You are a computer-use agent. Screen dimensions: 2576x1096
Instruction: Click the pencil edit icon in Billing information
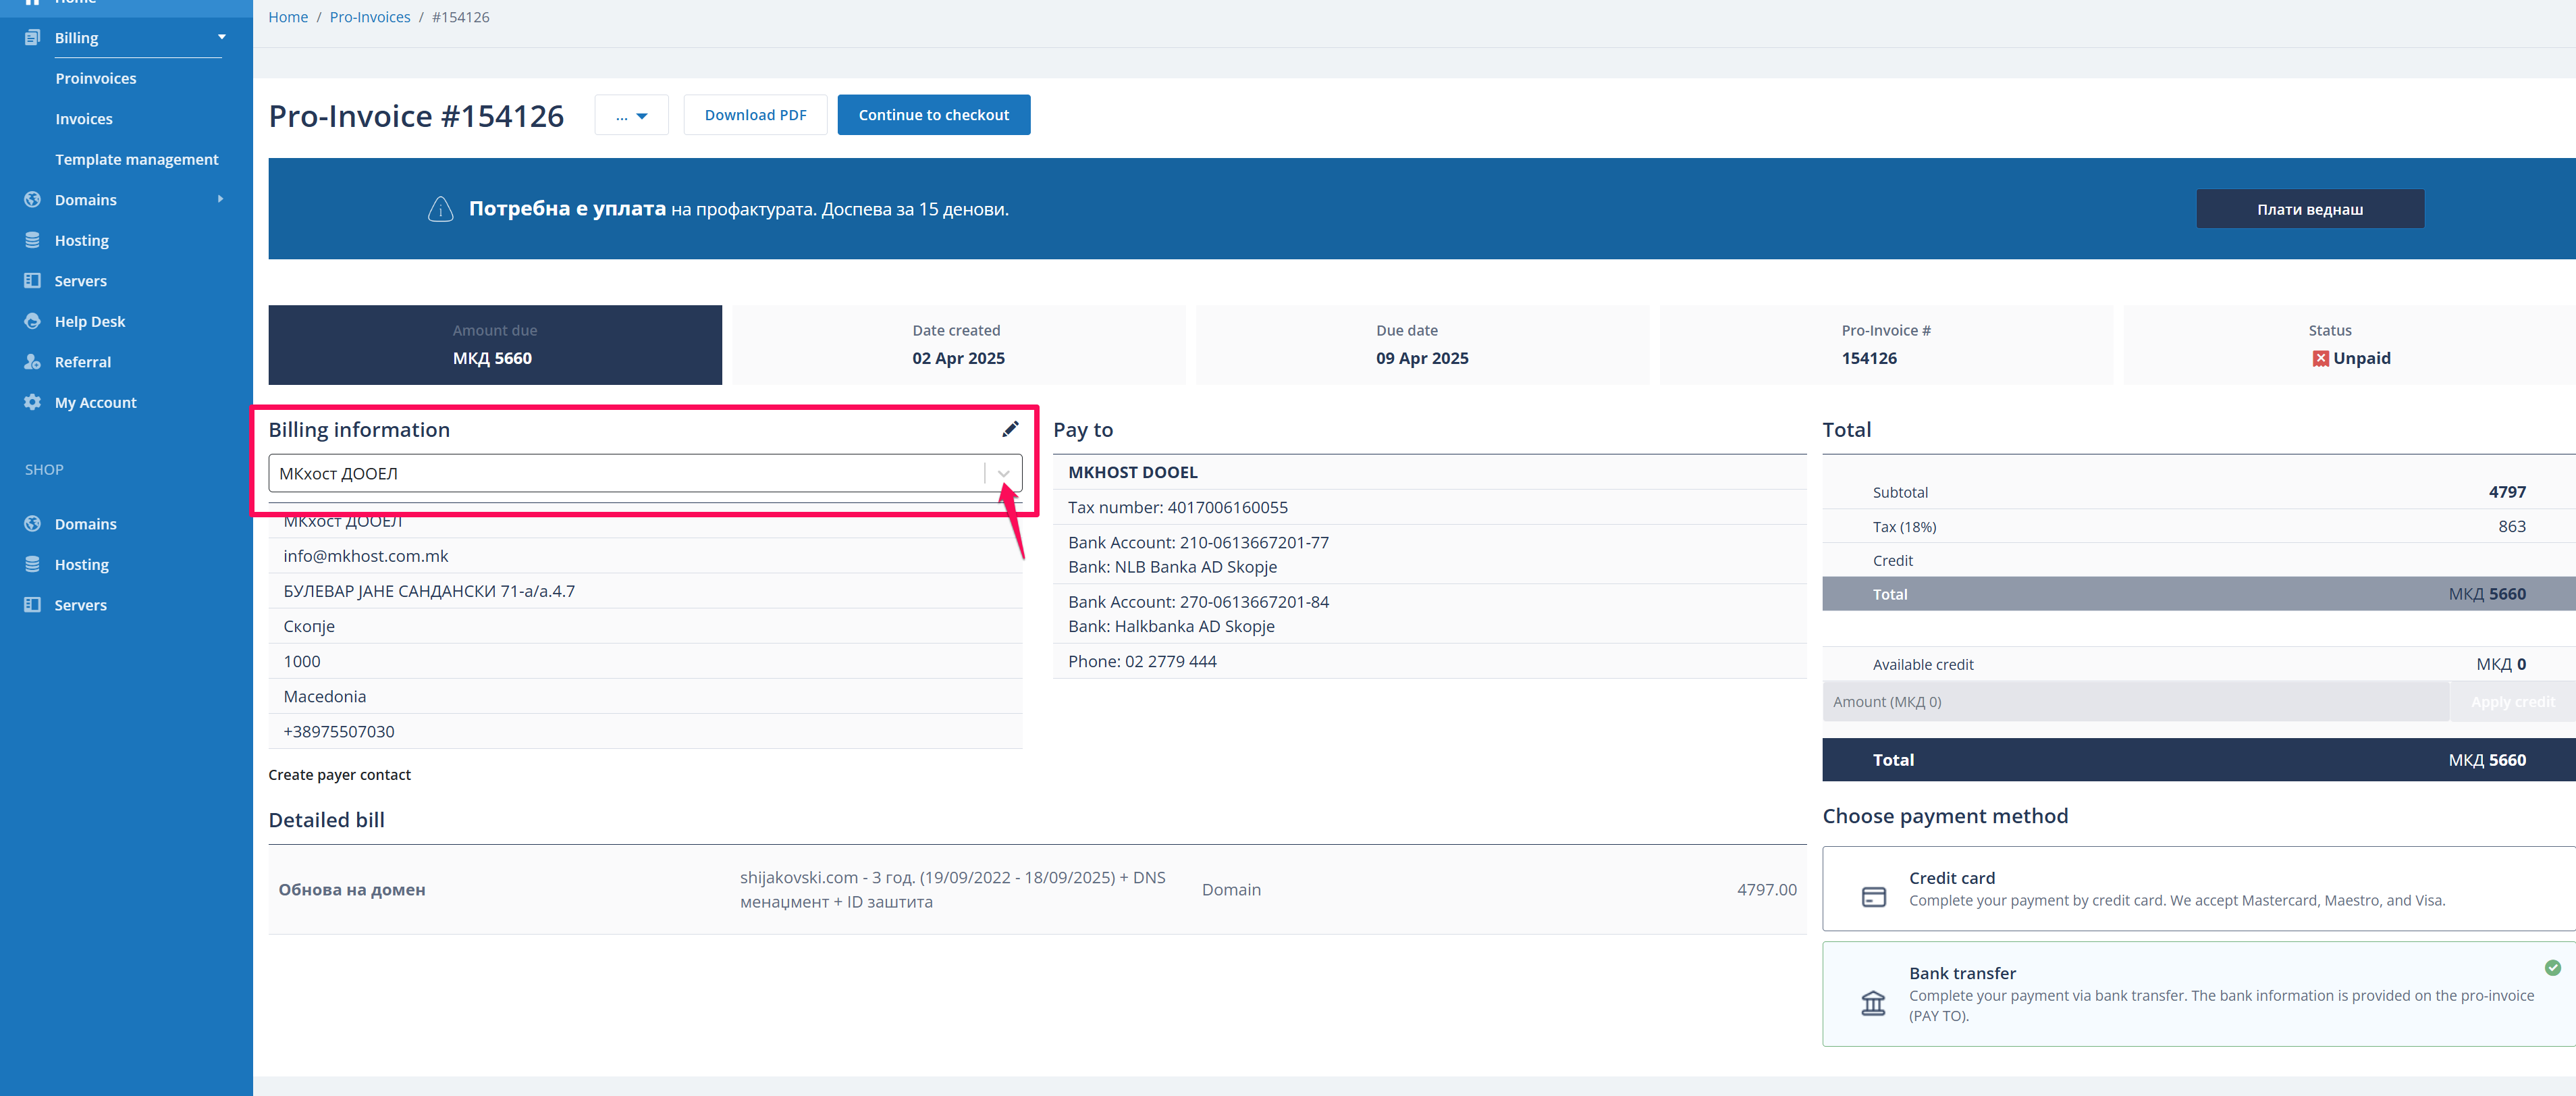[1010, 429]
